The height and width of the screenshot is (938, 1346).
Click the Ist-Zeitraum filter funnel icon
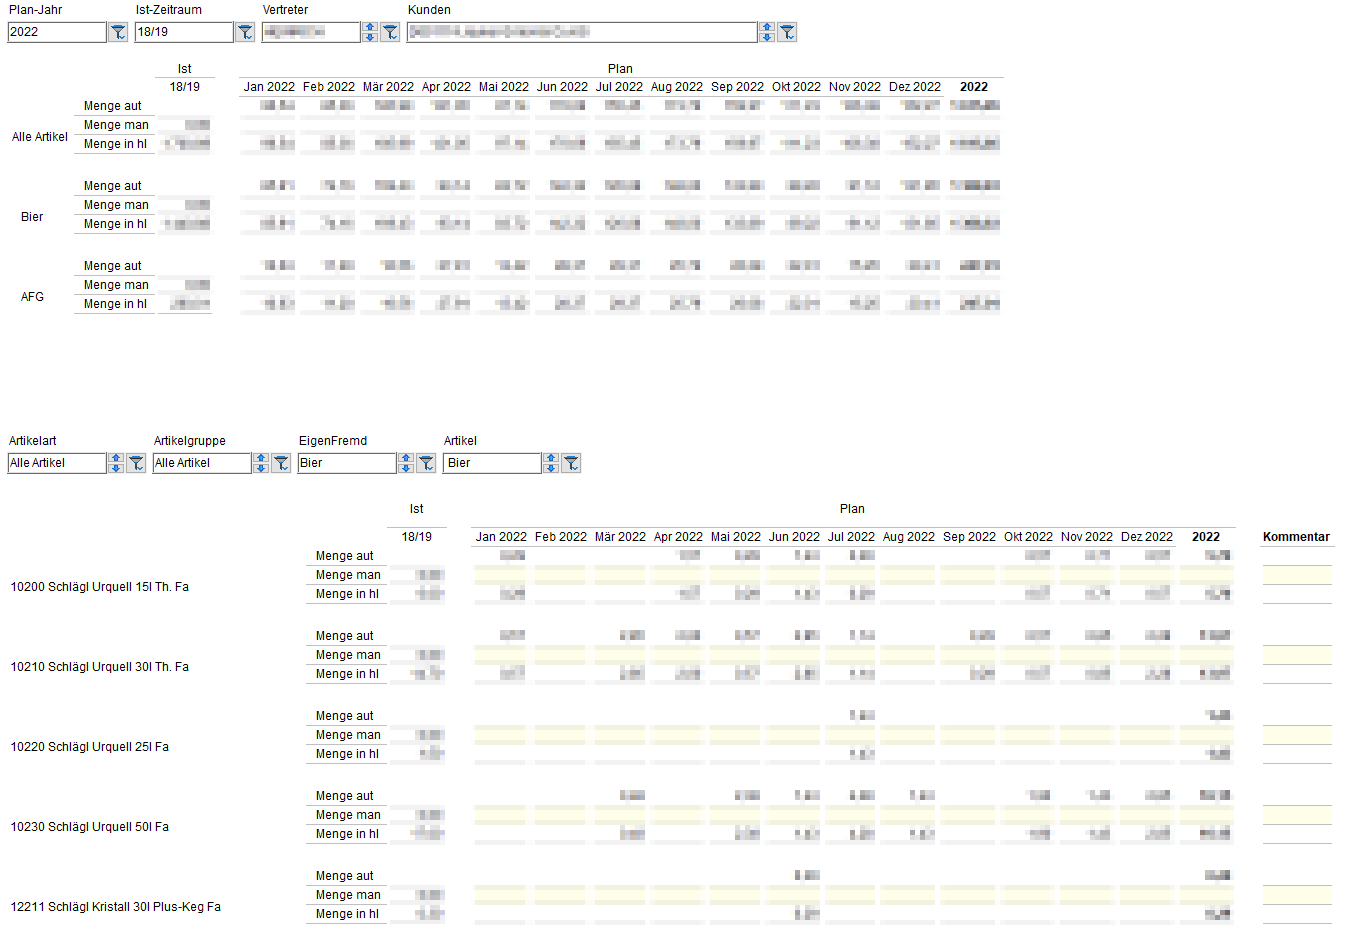click(245, 32)
